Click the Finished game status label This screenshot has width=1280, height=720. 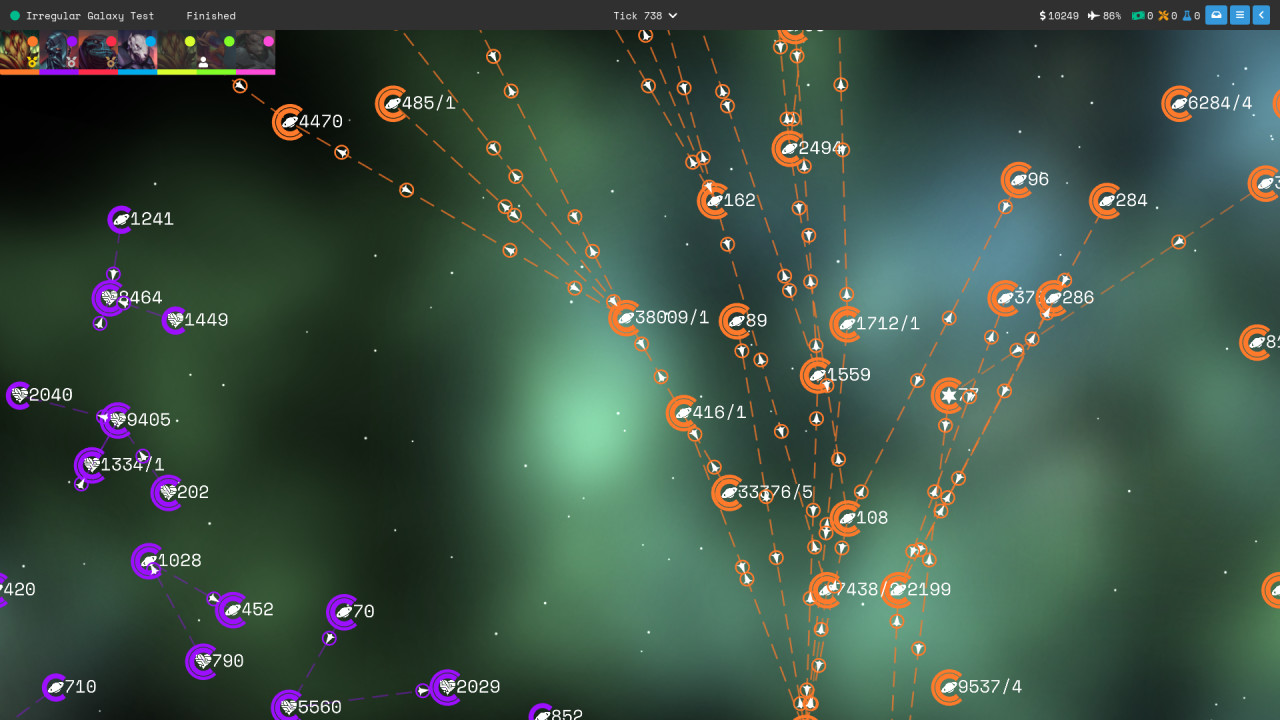(x=211, y=15)
